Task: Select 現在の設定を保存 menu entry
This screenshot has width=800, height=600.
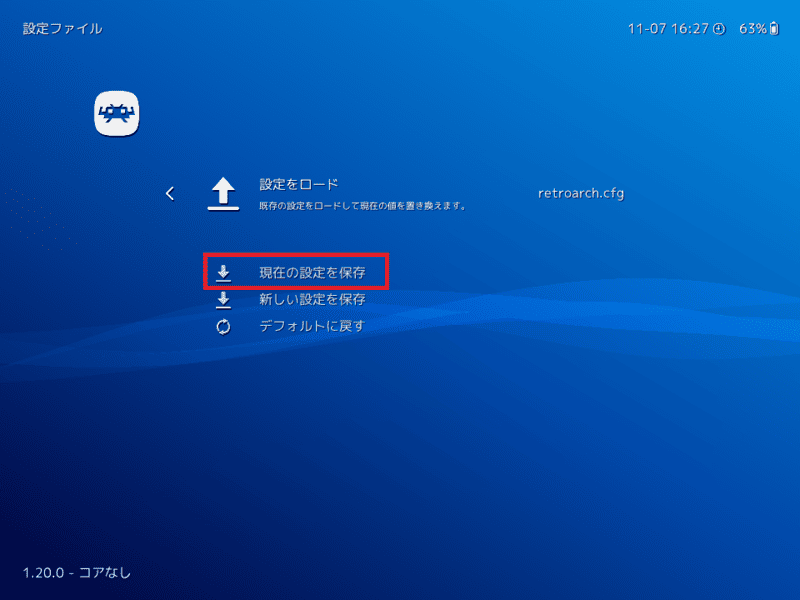Action: pyautogui.click(x=312, y=272)
